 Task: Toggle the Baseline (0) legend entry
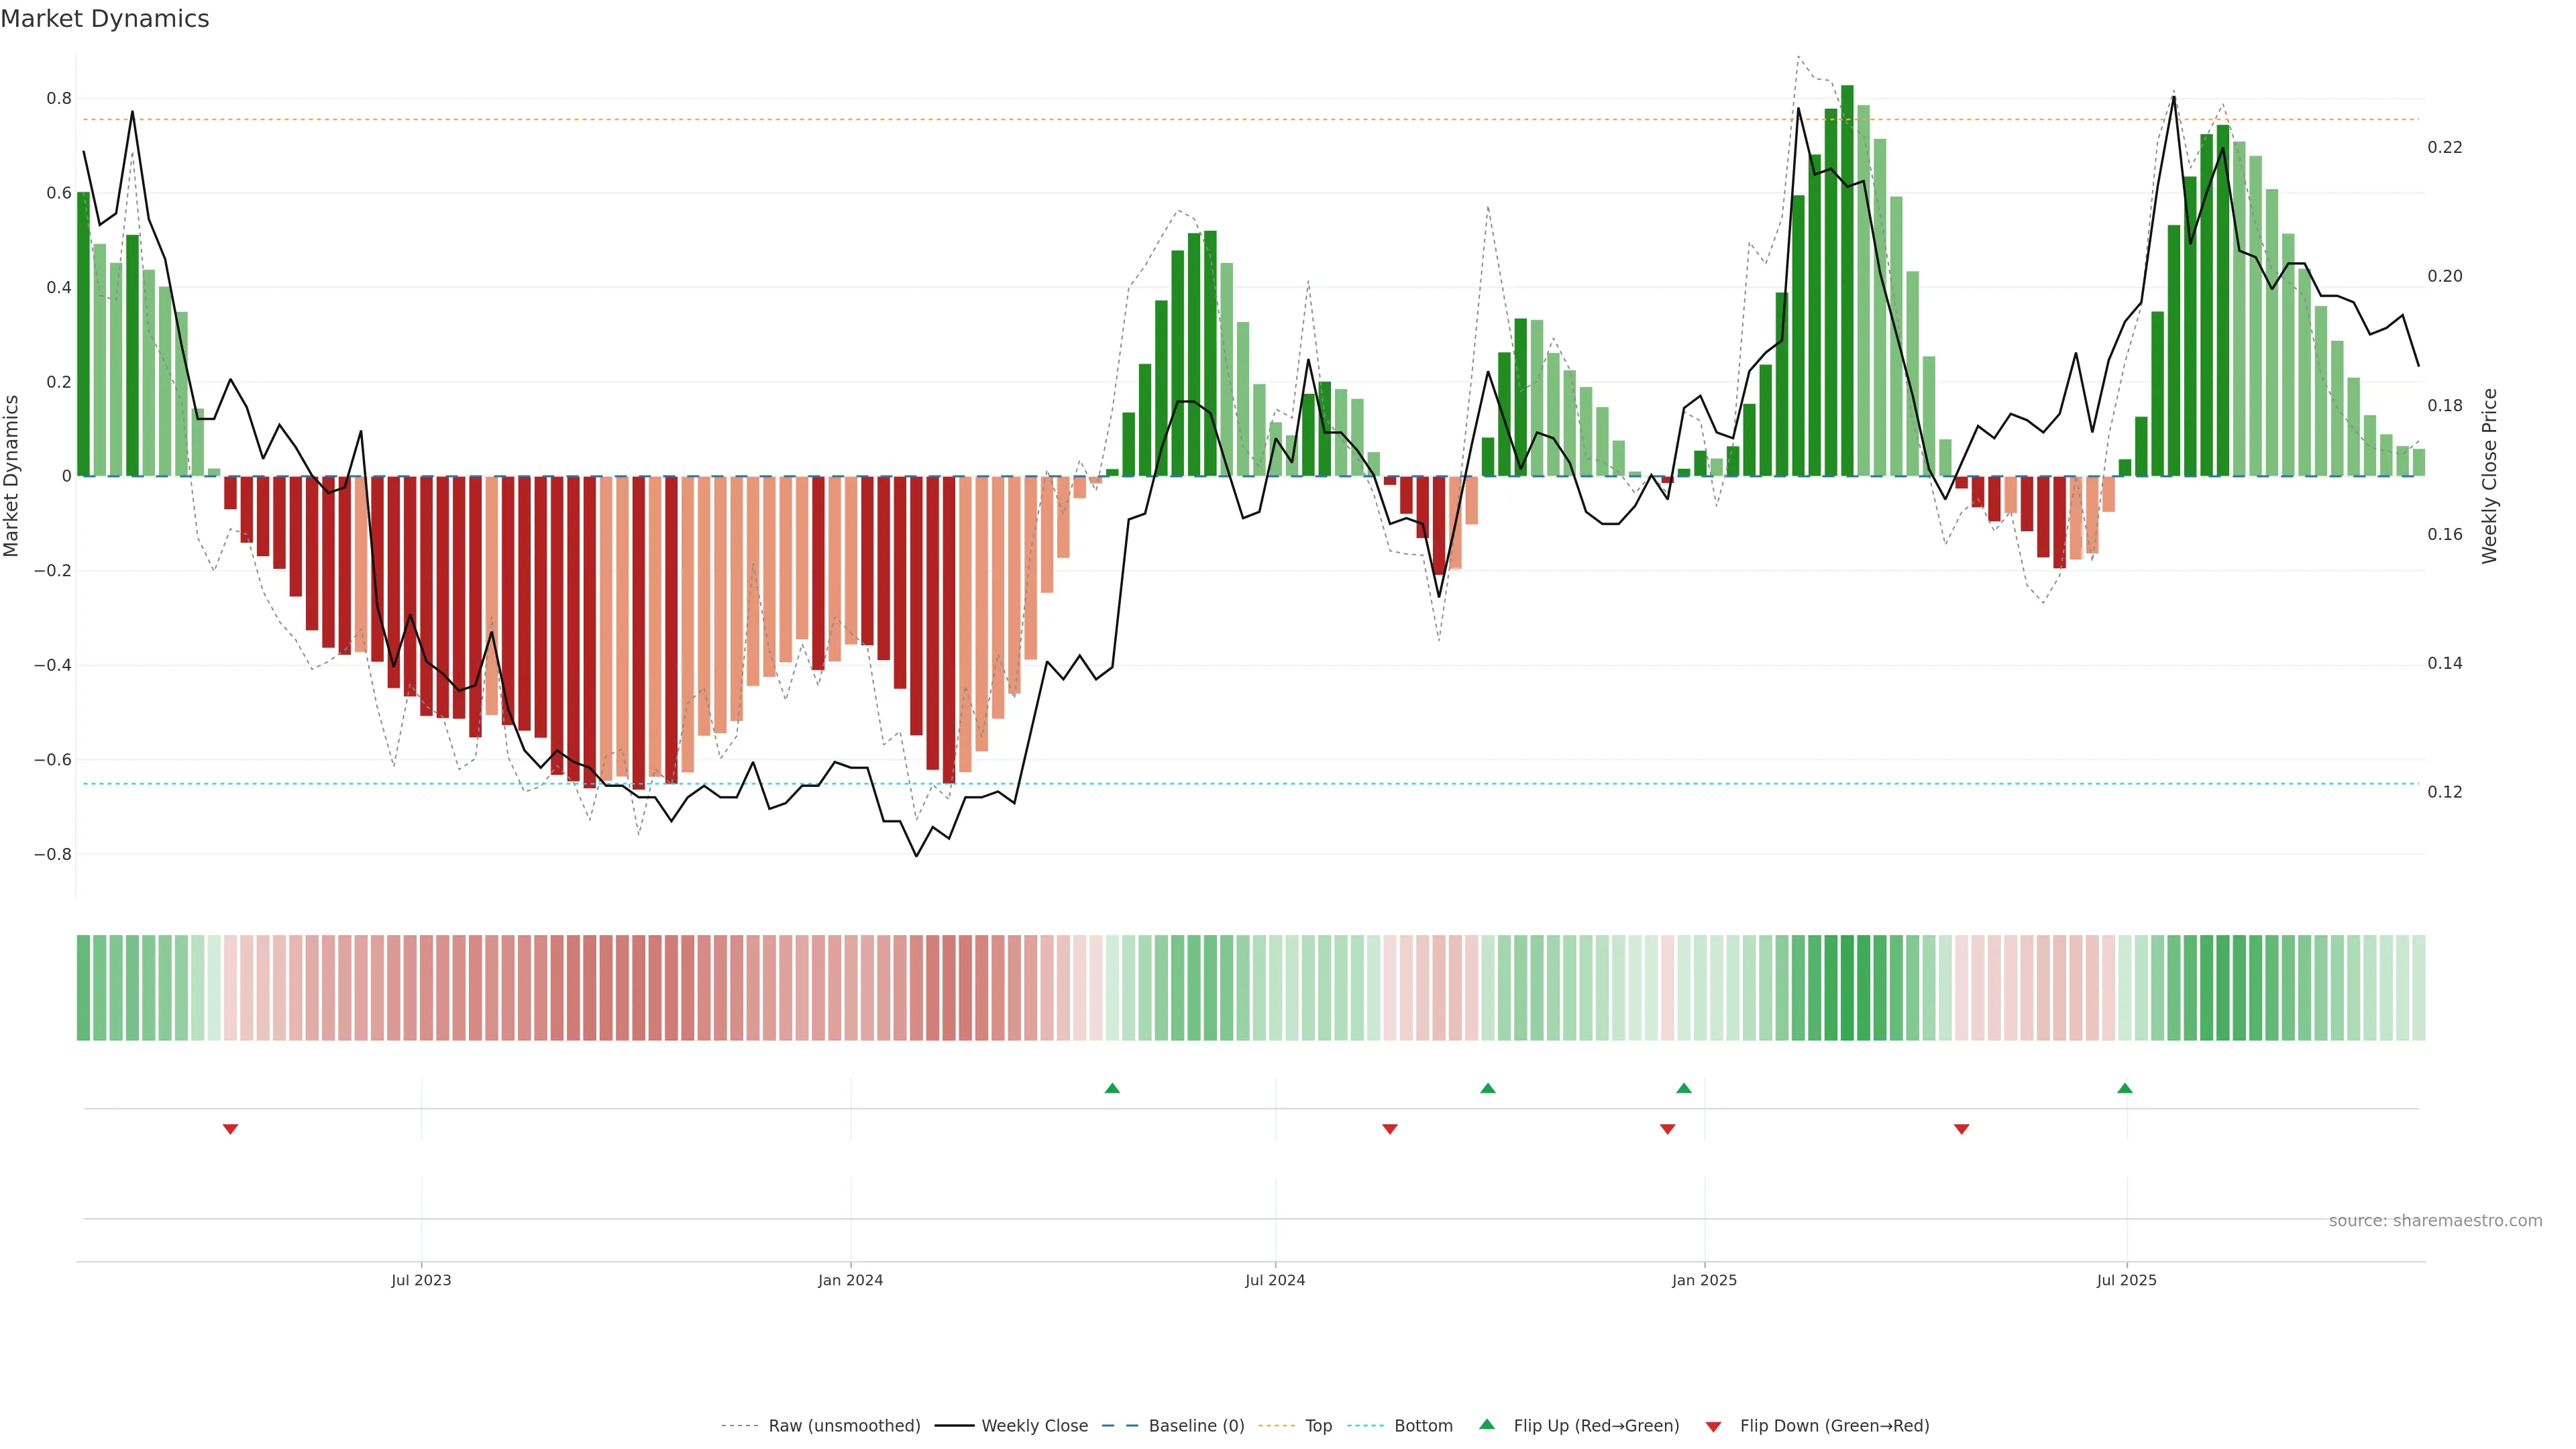1196,1426
